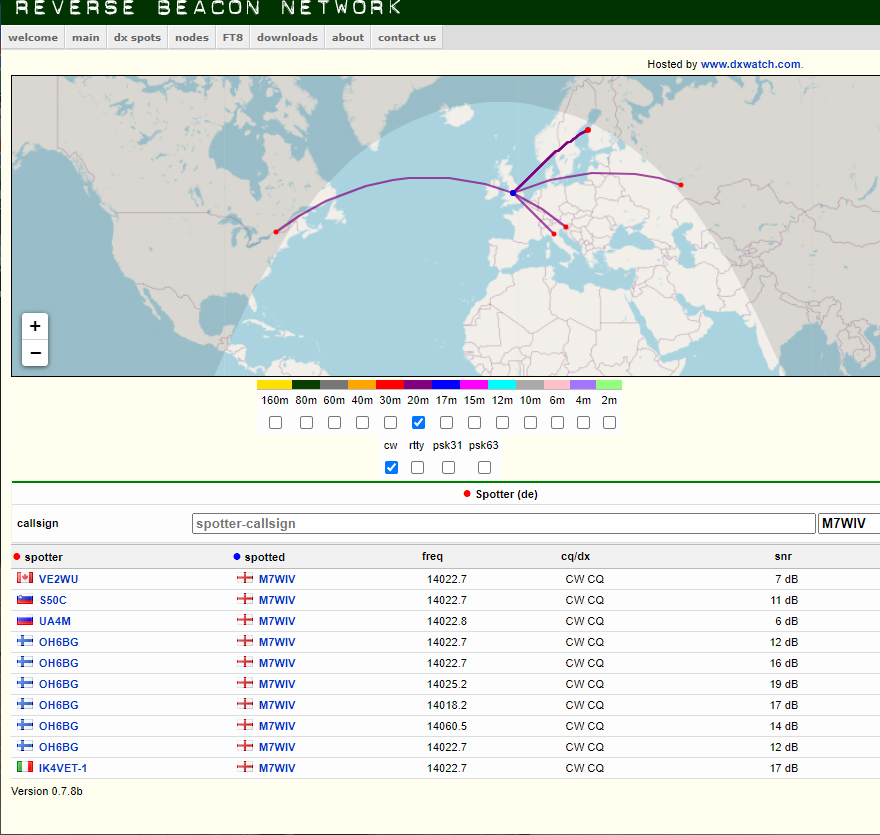Open the downloads tab
This screenshot has width=880, height=835.
coord(287,38)
